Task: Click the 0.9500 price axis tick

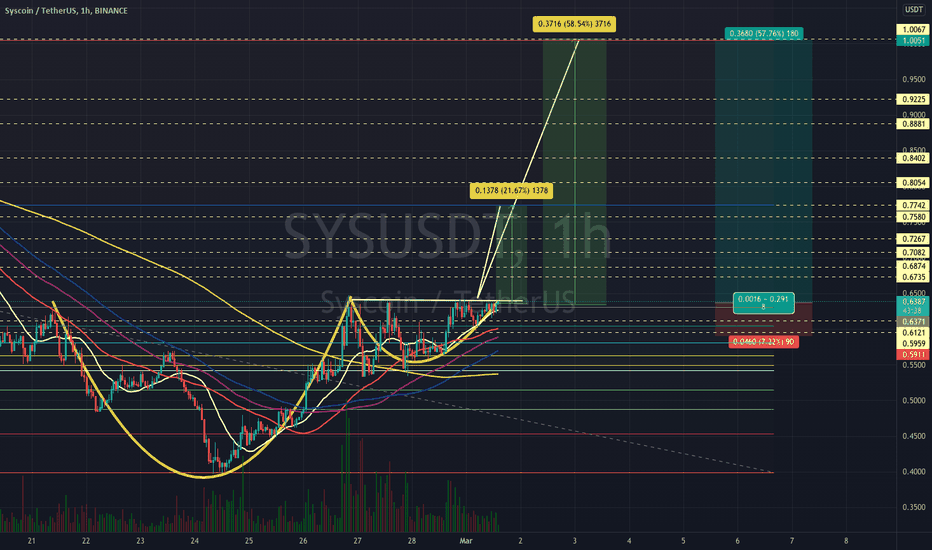Action: [x=914, y=79]
